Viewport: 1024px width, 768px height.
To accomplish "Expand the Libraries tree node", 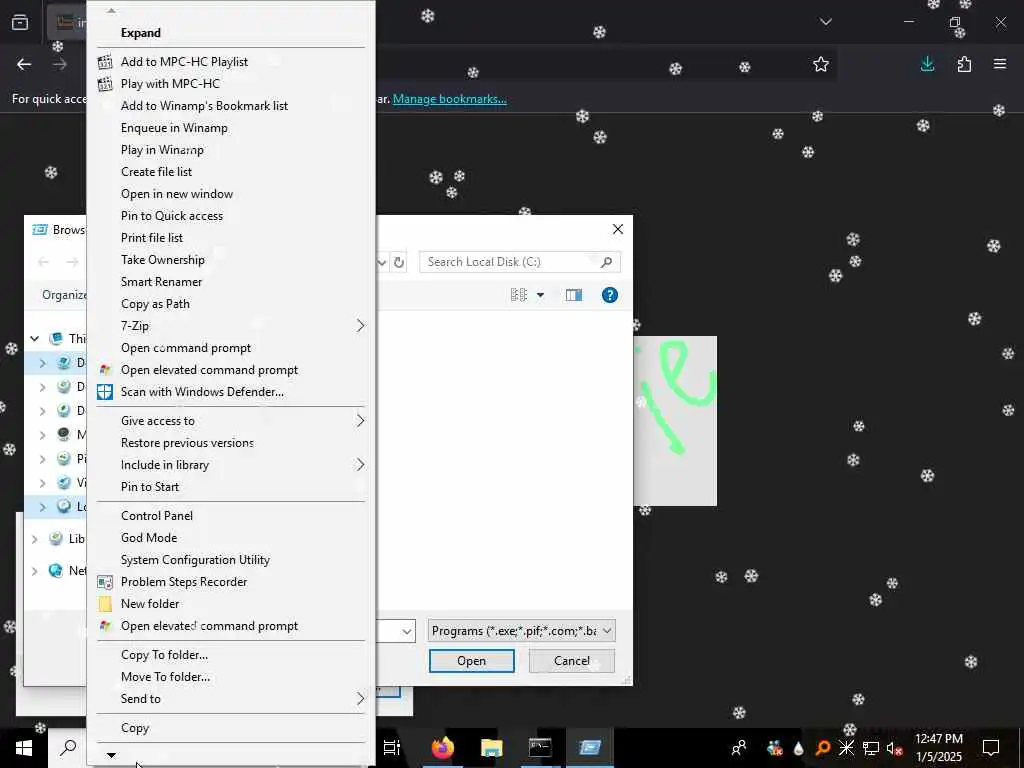I will point(35,539).
